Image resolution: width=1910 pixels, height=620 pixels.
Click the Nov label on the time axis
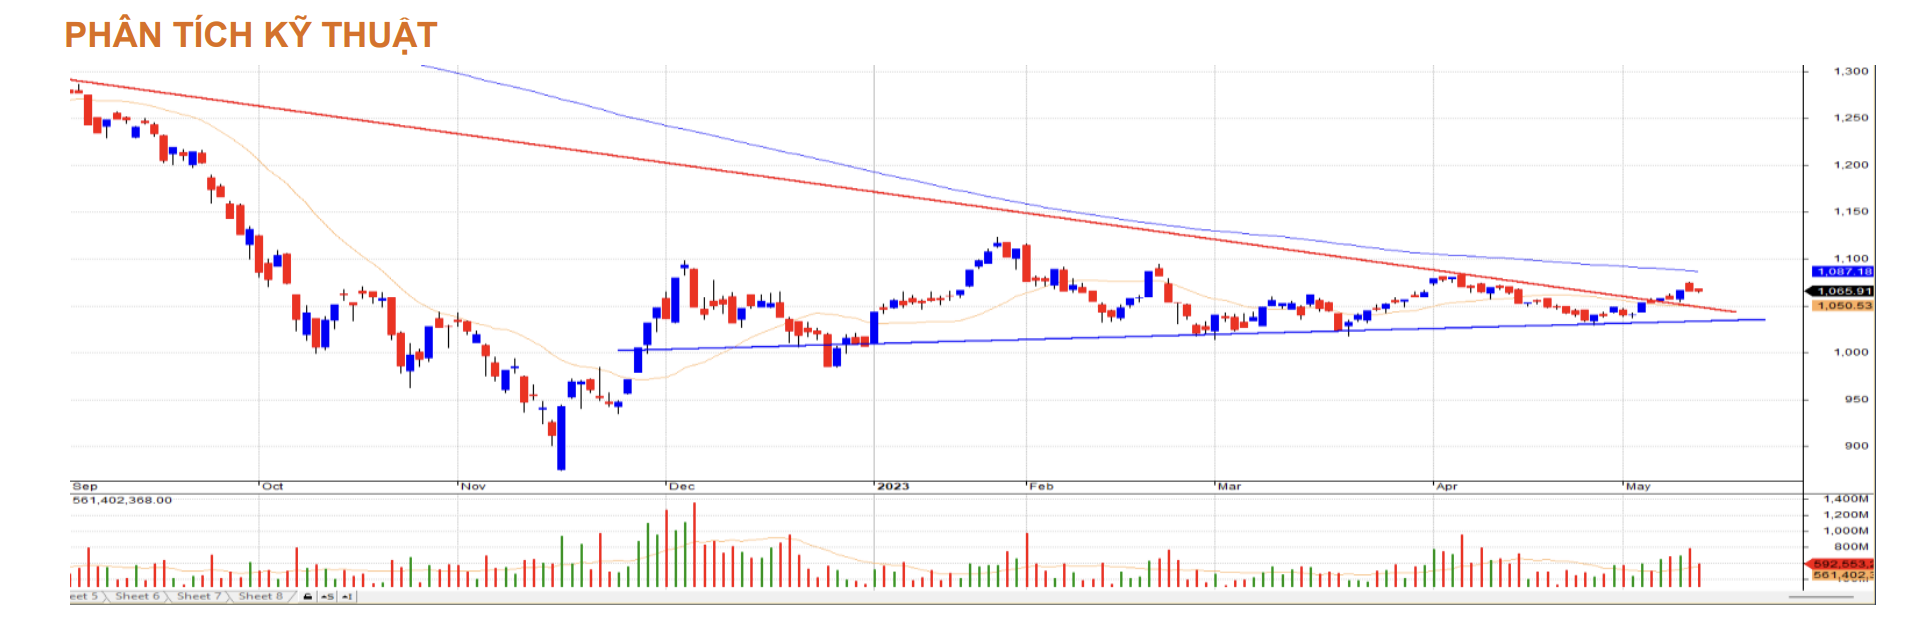point(473,487)
